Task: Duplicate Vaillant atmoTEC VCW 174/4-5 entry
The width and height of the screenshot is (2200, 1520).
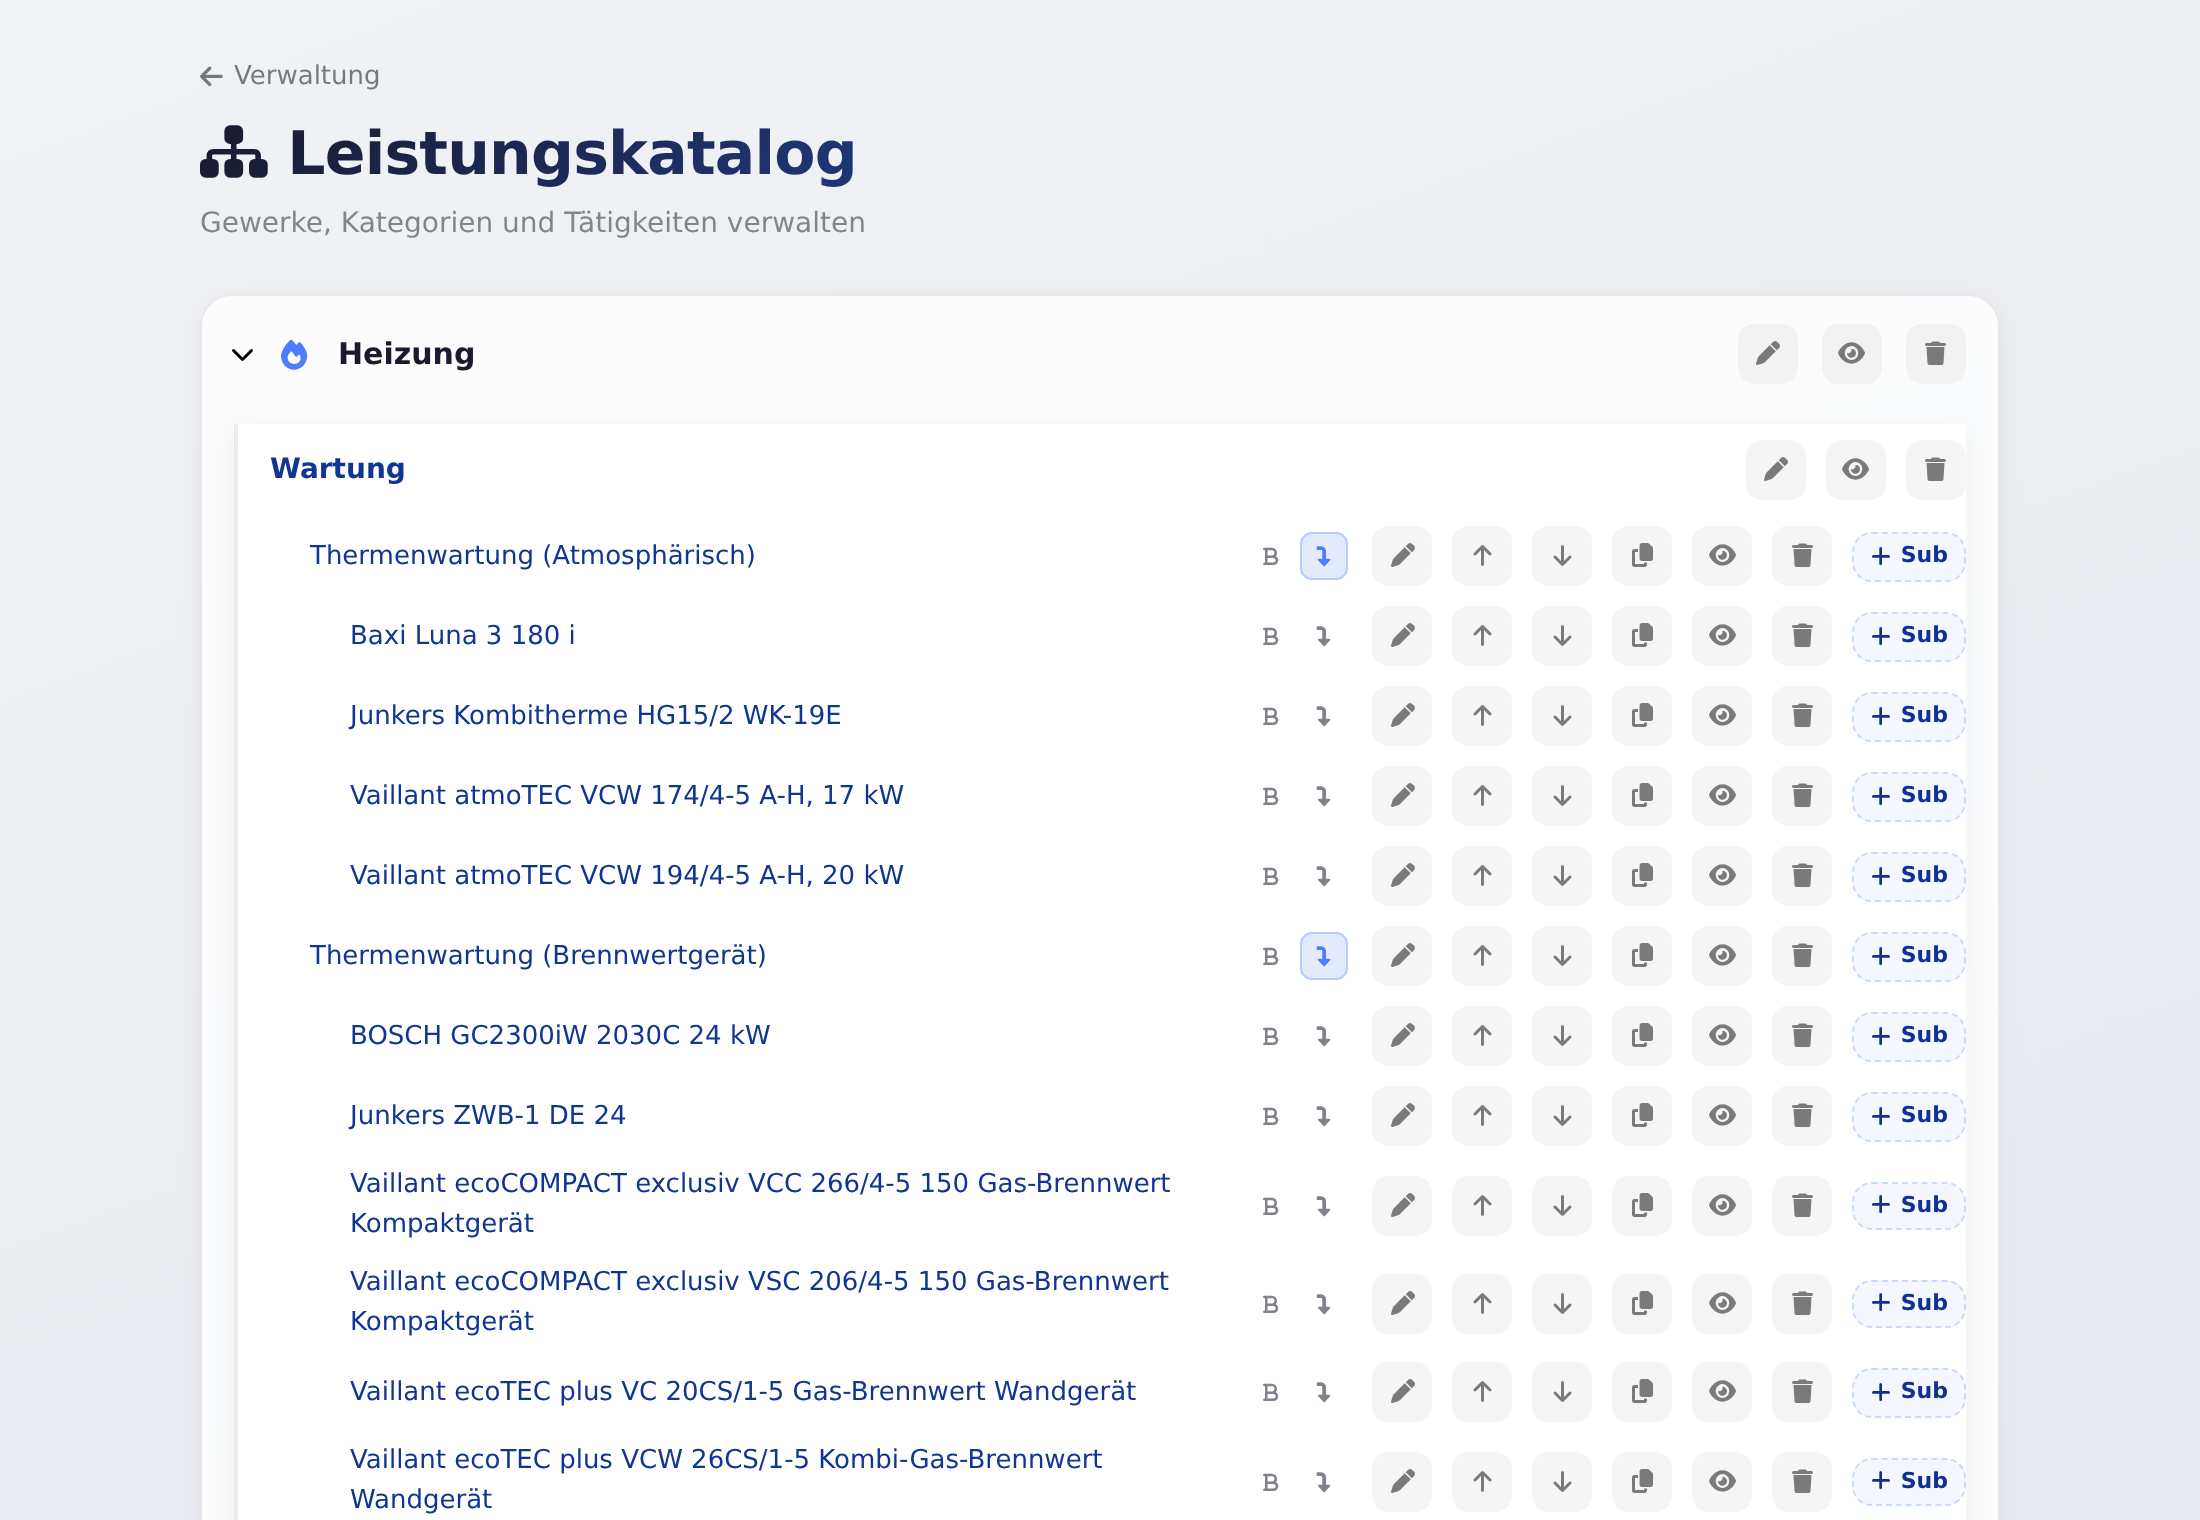Action: (1642, 796)
